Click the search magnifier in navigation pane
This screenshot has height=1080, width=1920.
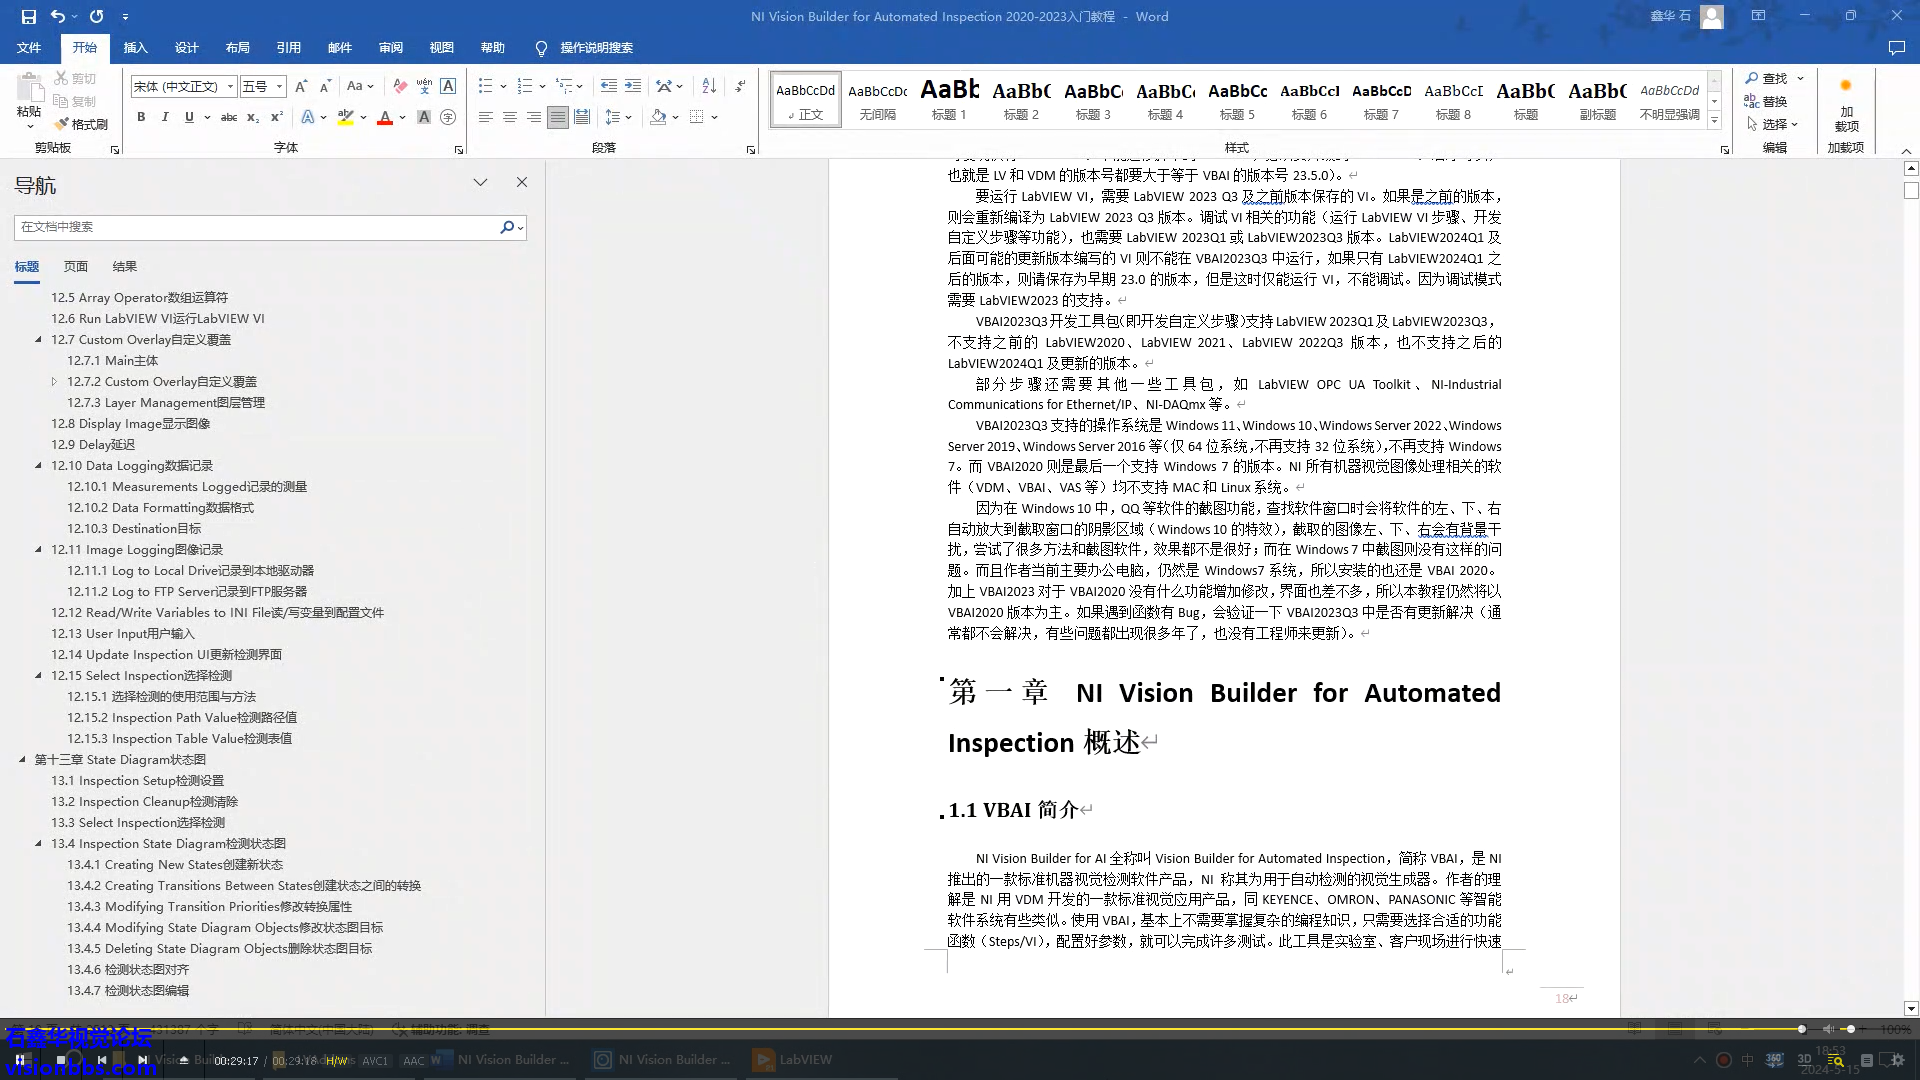pyautogui.click(x=507, y=227)
